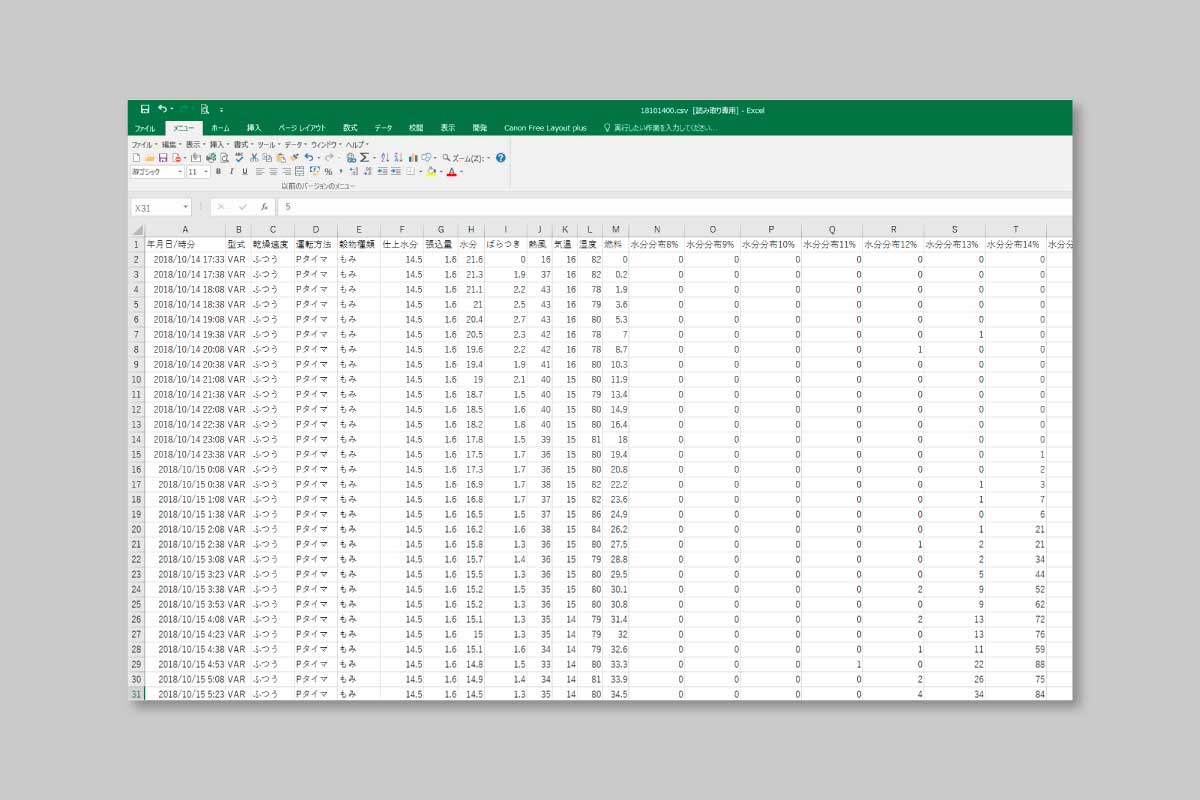Select the header cell 水分分布8%
1200x800 pixels.
click(x=655, y=244)
